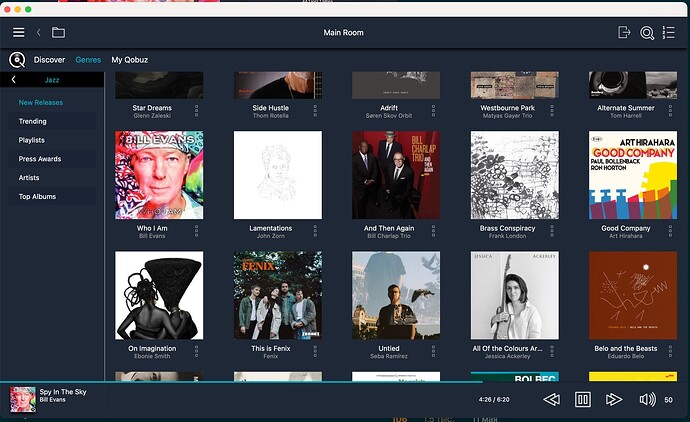Click artist name John Zorn
The height and width of the screenshot is (422, 690).
271,236
